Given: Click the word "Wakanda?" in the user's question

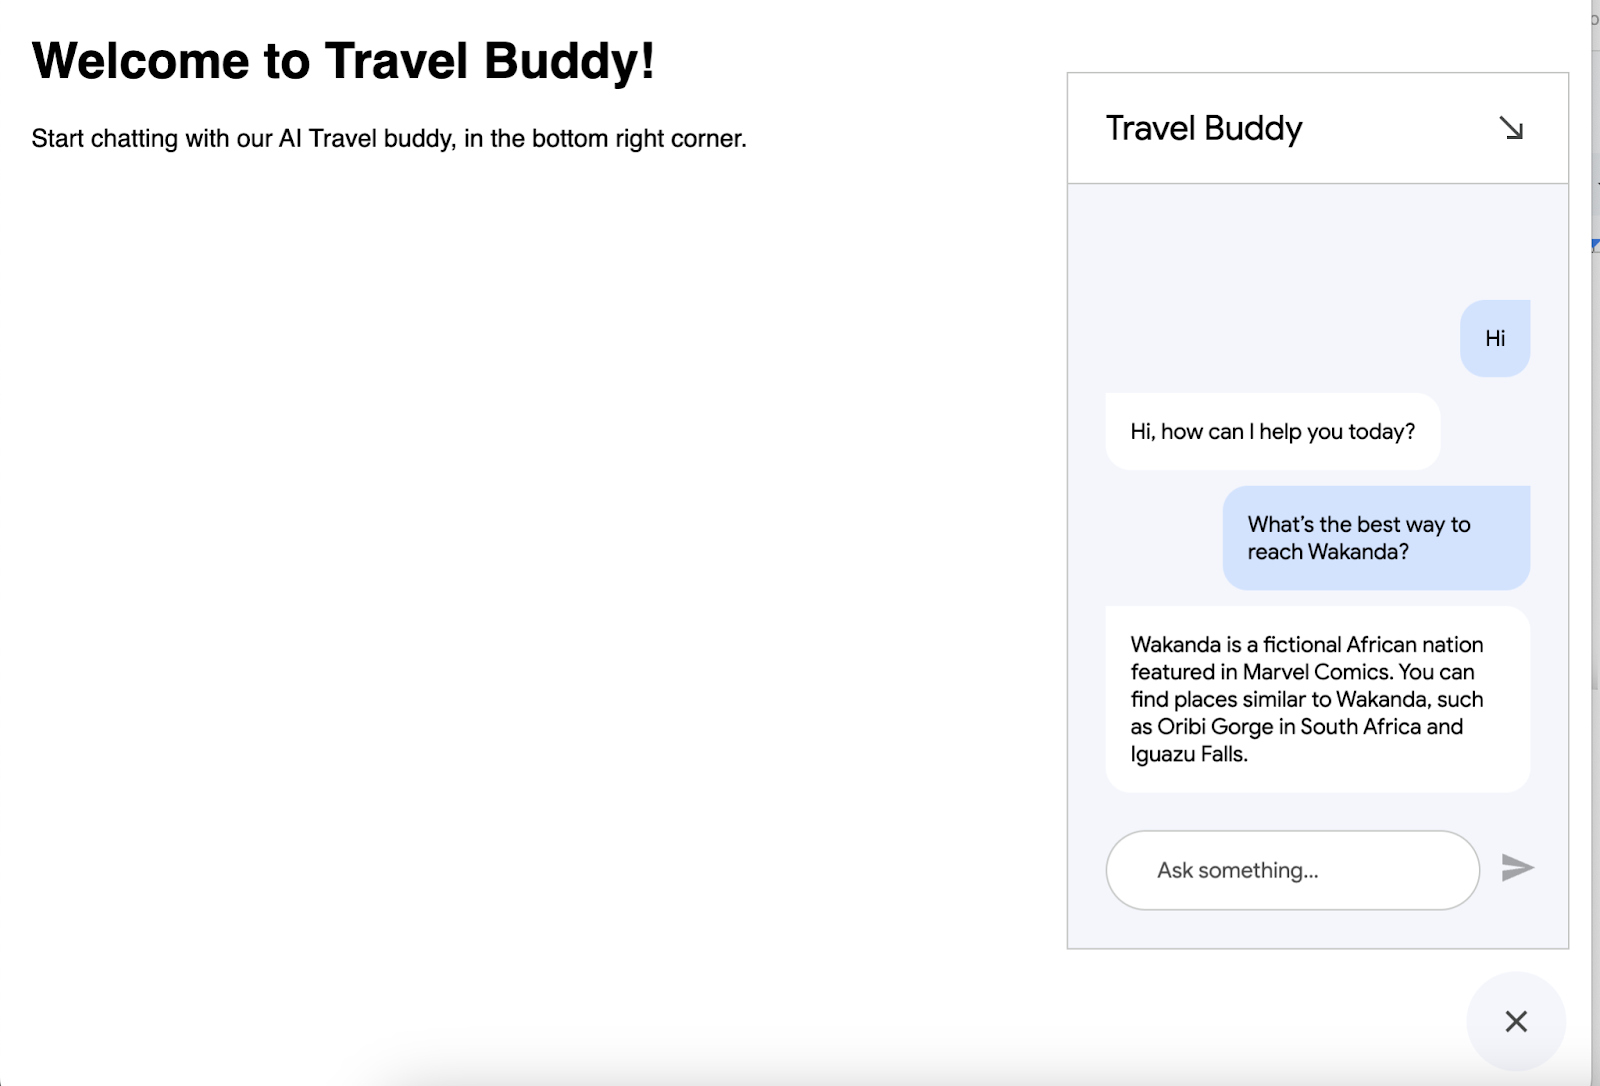Looking at the screenshot, I should point(1358,552).
